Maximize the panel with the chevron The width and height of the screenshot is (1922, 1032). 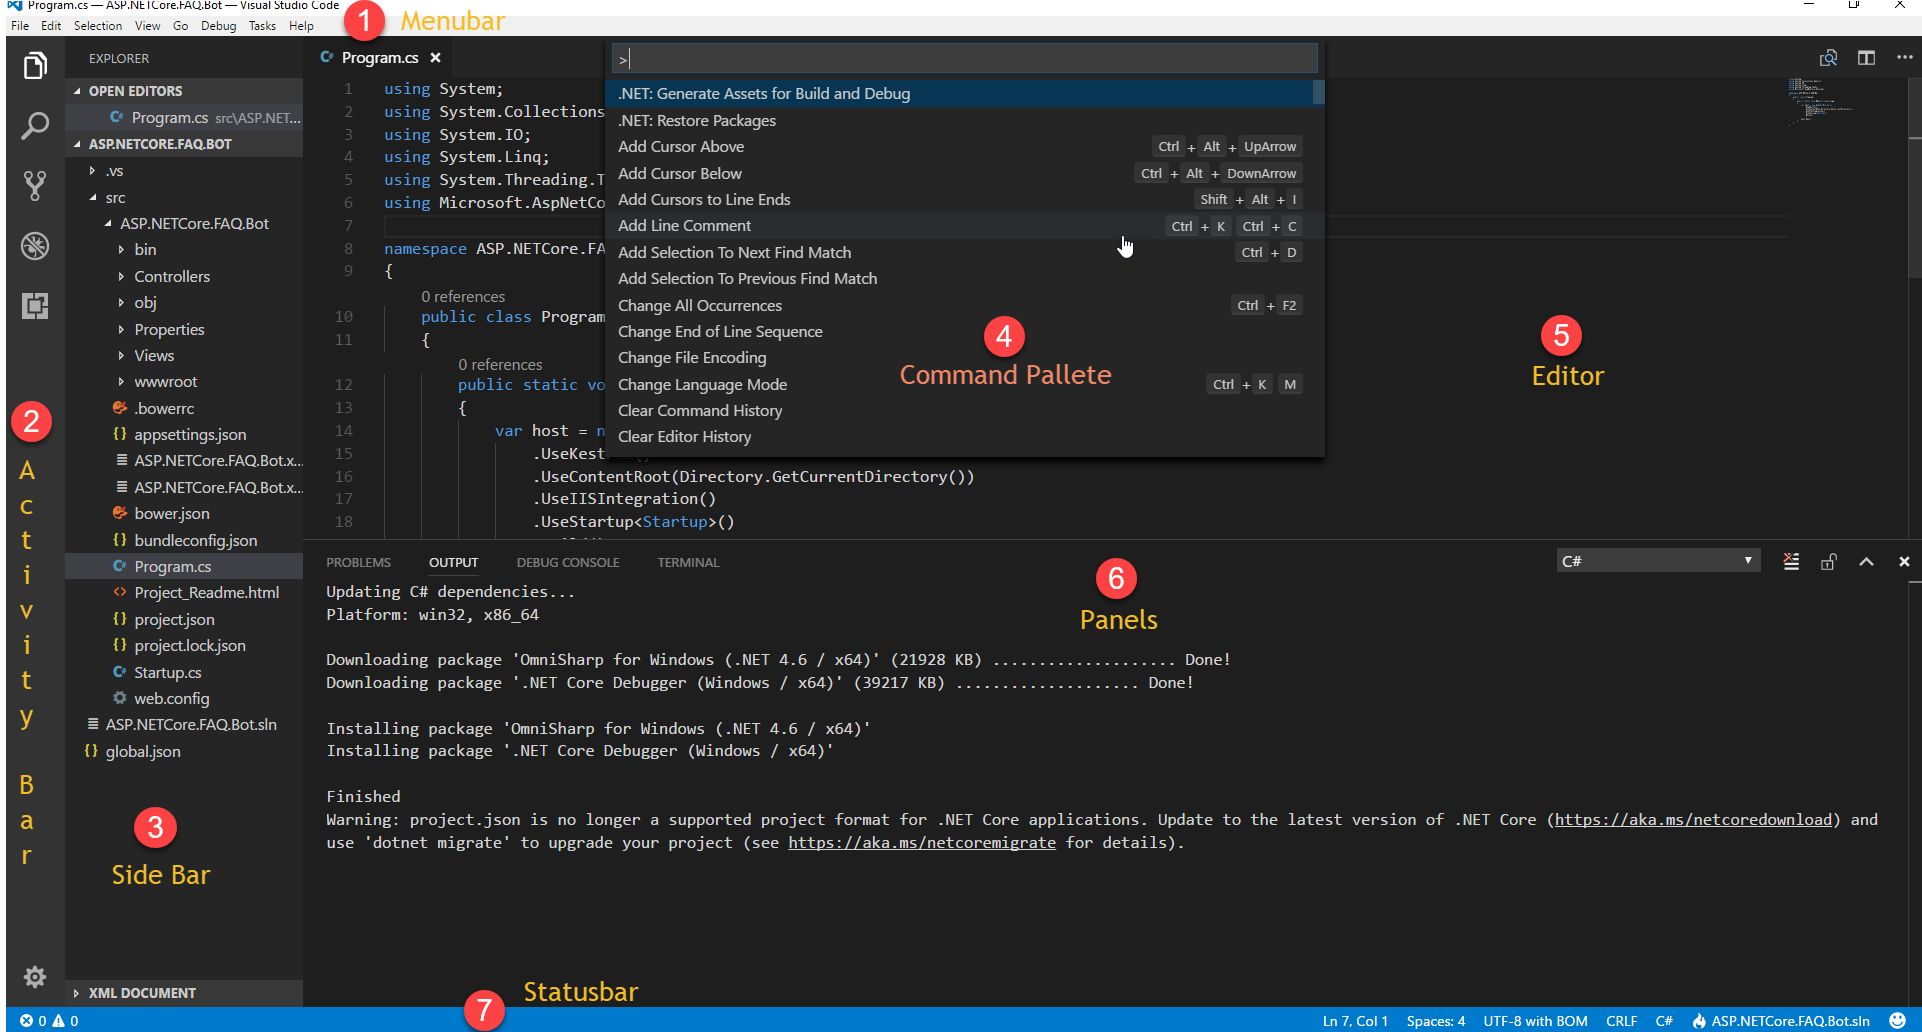coord(1866,562)
